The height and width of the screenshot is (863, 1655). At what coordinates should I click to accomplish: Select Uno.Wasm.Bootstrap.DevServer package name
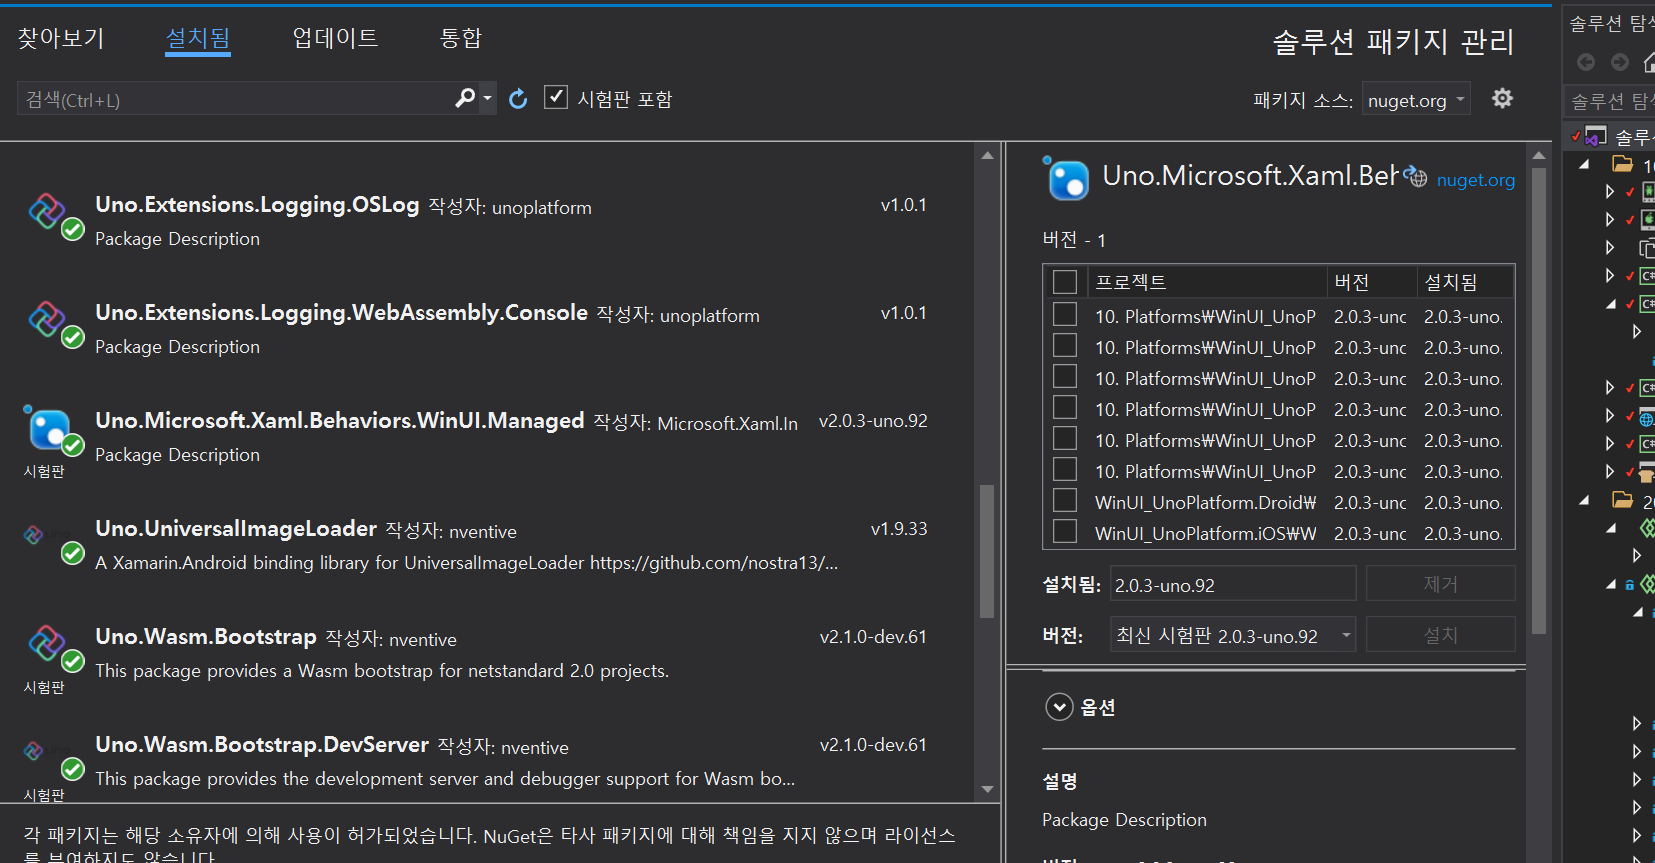pos(262,745)
